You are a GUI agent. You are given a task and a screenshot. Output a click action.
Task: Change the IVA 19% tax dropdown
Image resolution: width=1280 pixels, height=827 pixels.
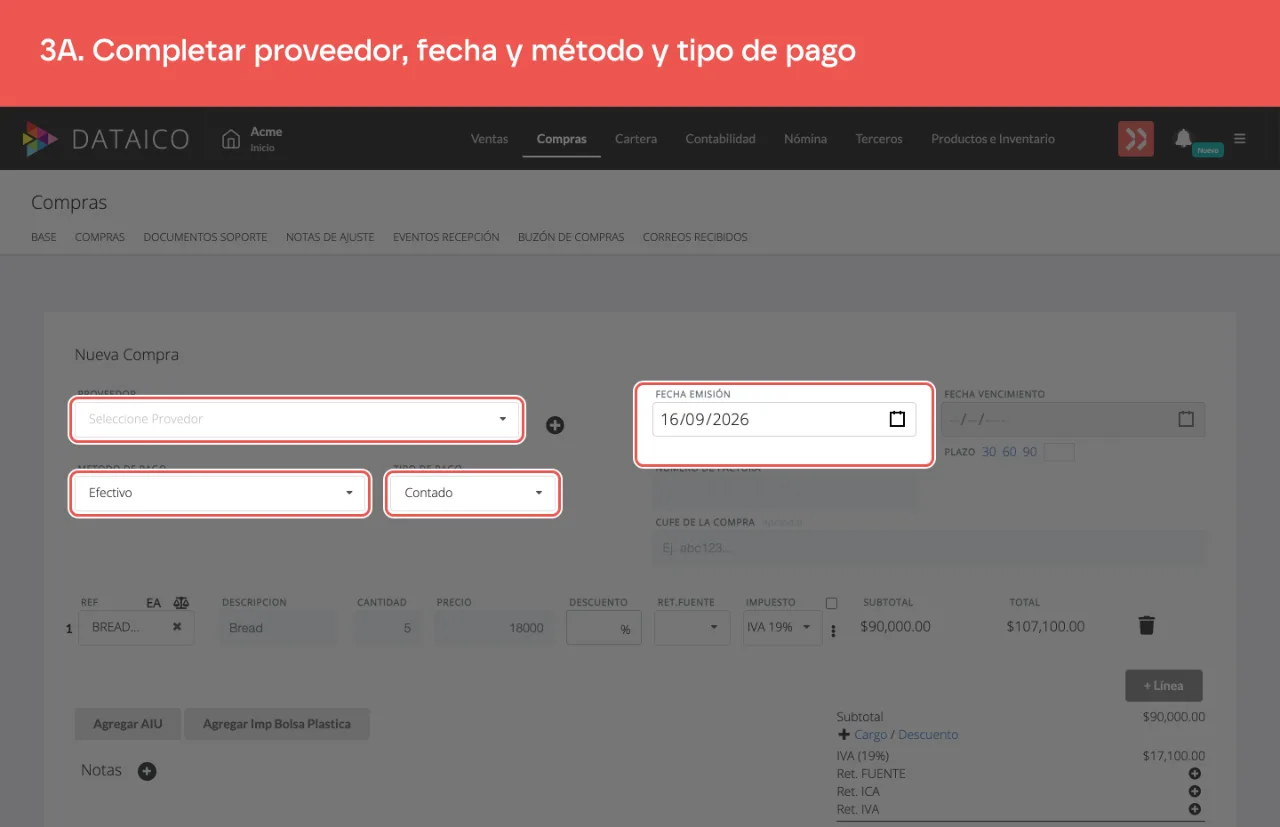pyautogui.click(x=782, y=627)
